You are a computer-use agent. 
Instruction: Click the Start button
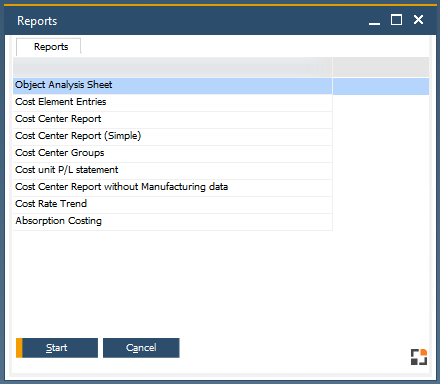57,348
